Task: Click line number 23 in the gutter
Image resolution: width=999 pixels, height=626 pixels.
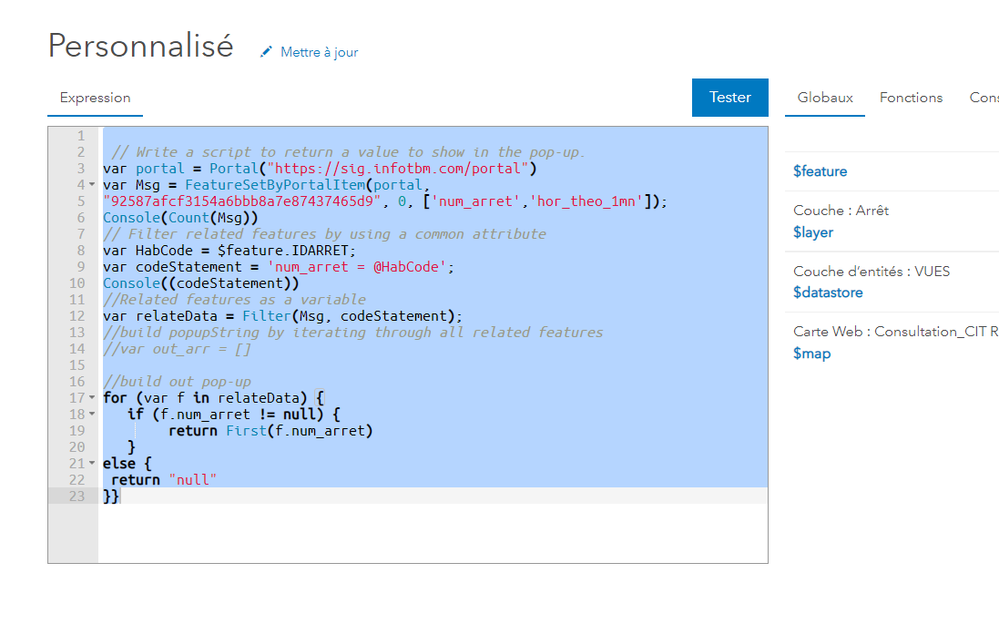Action: pyautogui.click(x=77, y=496)
